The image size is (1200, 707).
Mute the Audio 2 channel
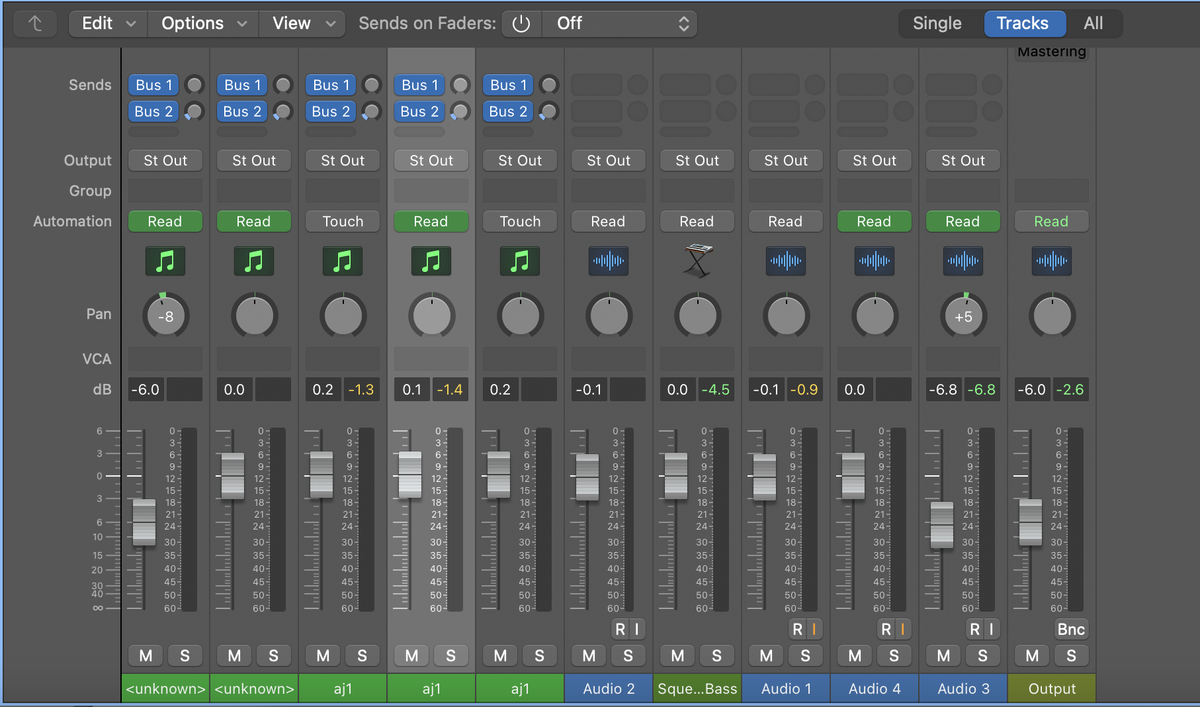coord(589,656)
